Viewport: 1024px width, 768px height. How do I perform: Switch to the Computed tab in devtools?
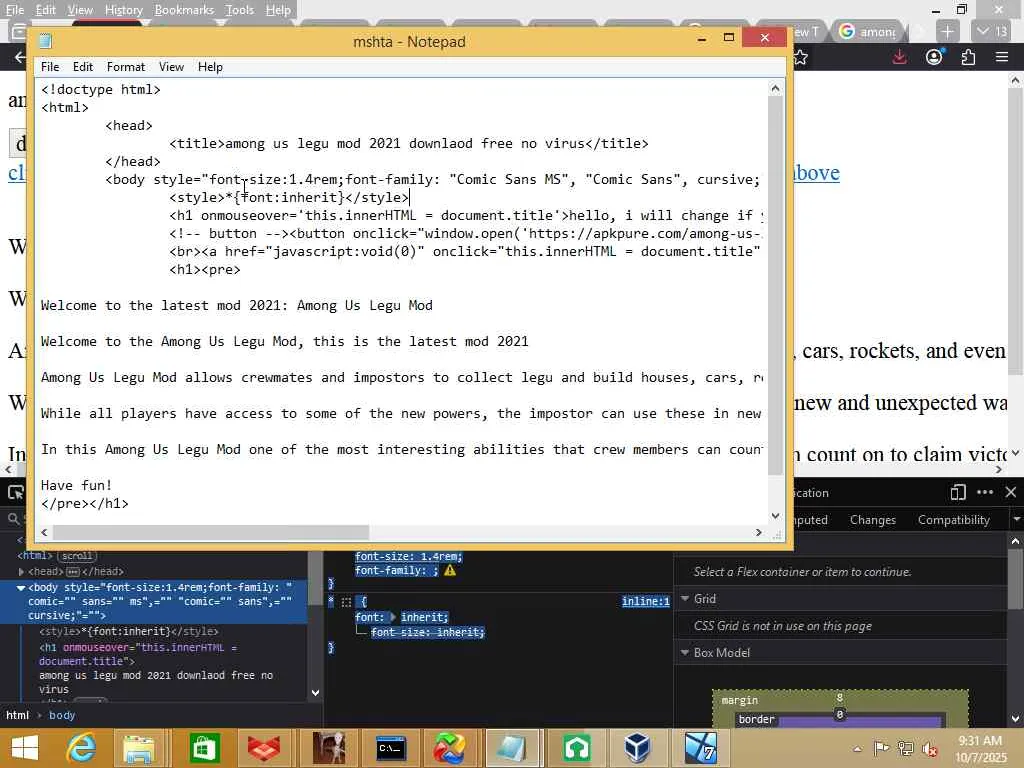coord(810,520)
